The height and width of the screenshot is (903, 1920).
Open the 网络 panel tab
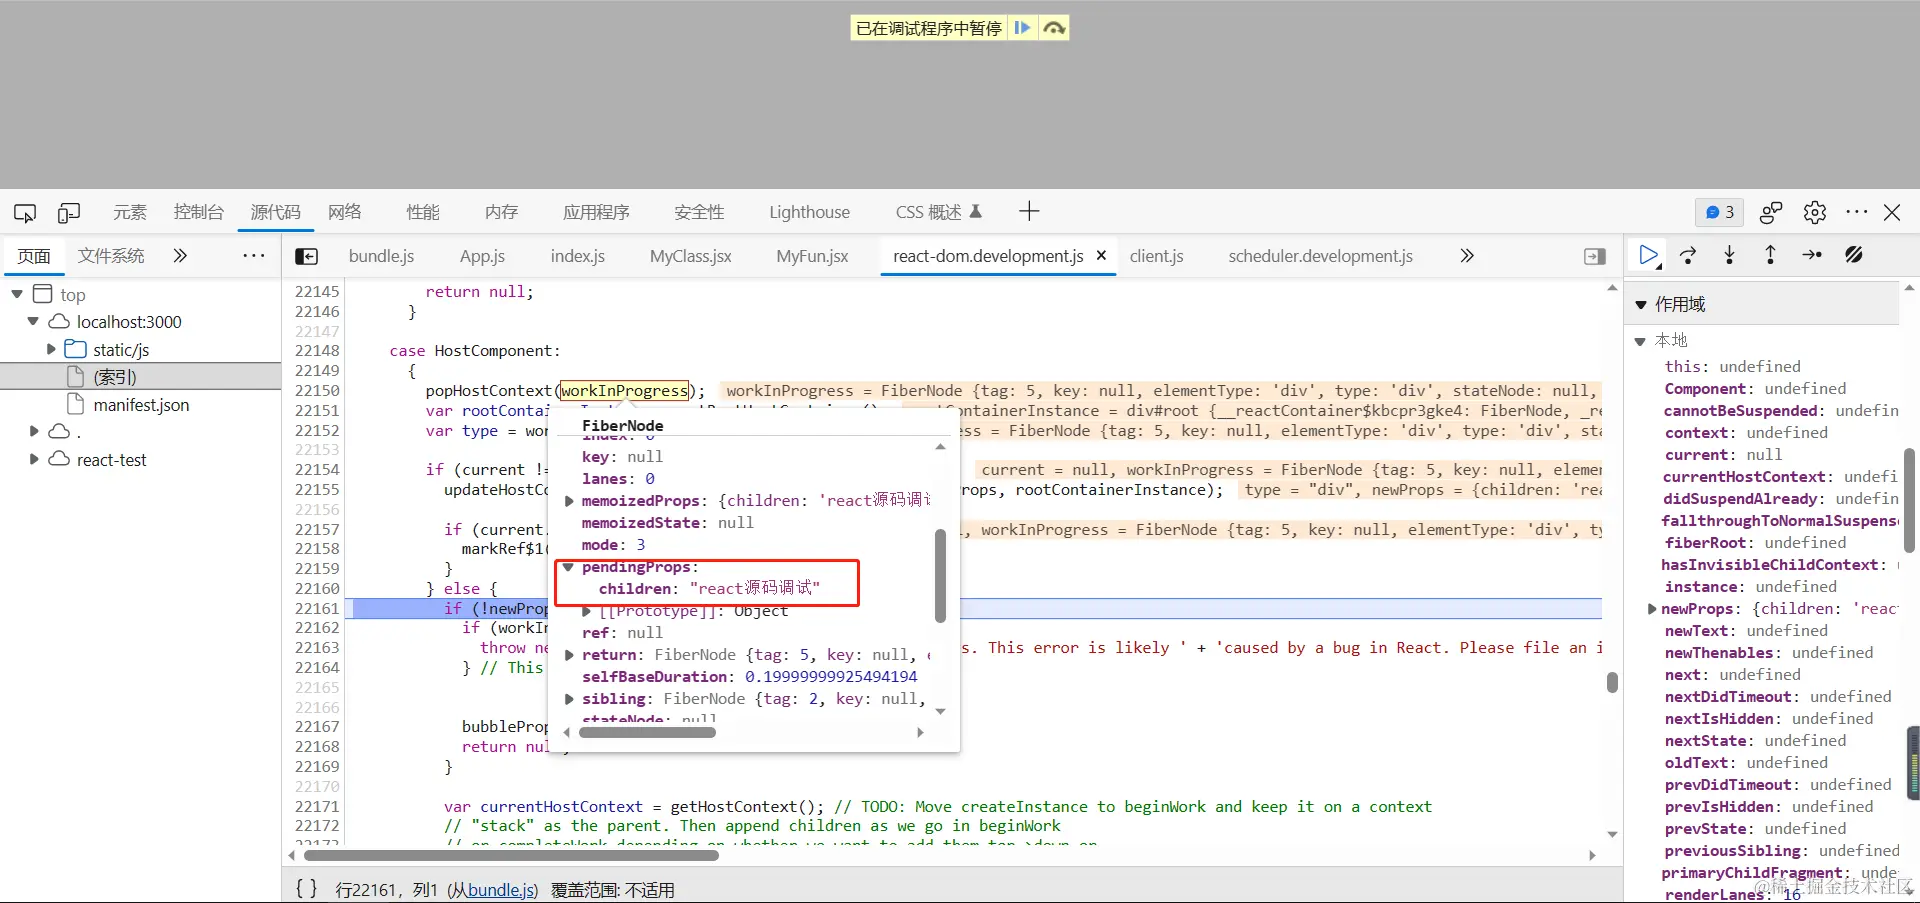point(345,212)
